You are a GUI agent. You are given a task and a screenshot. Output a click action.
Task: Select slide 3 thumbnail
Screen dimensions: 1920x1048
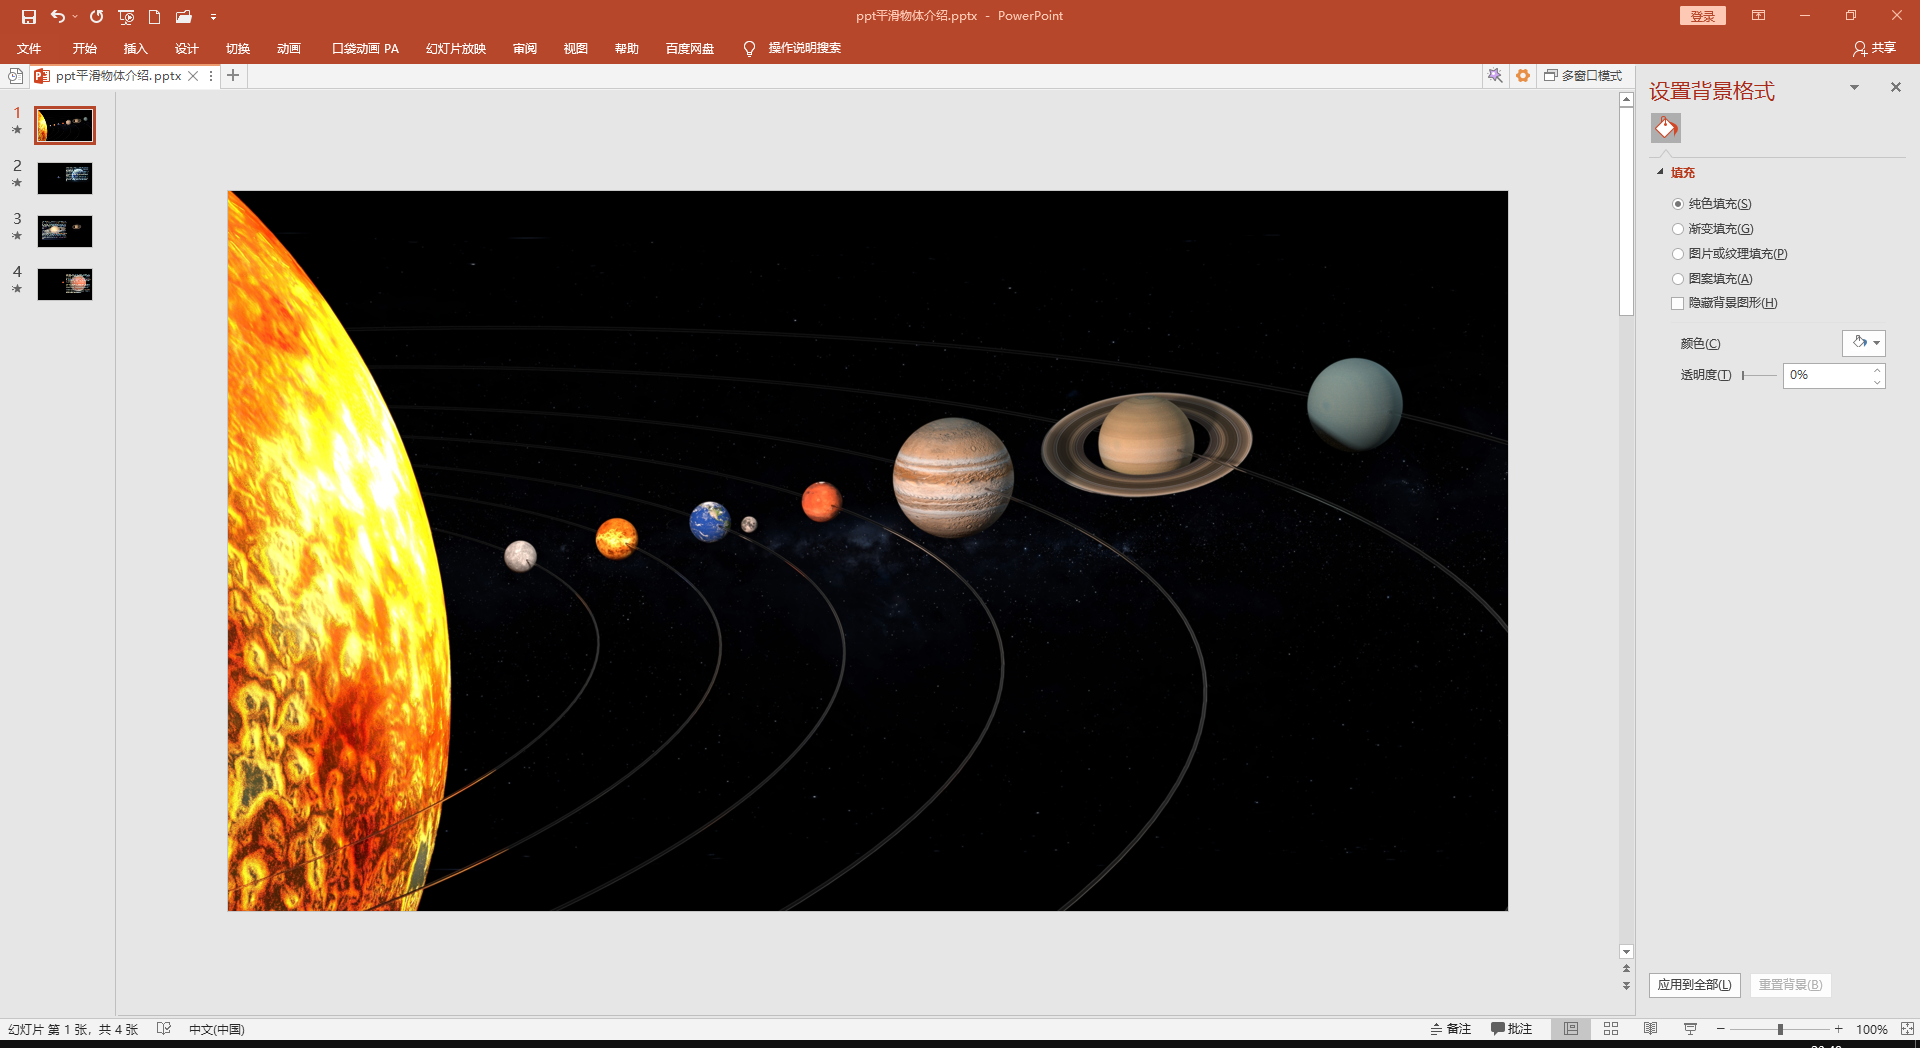[x=65, y=232]
